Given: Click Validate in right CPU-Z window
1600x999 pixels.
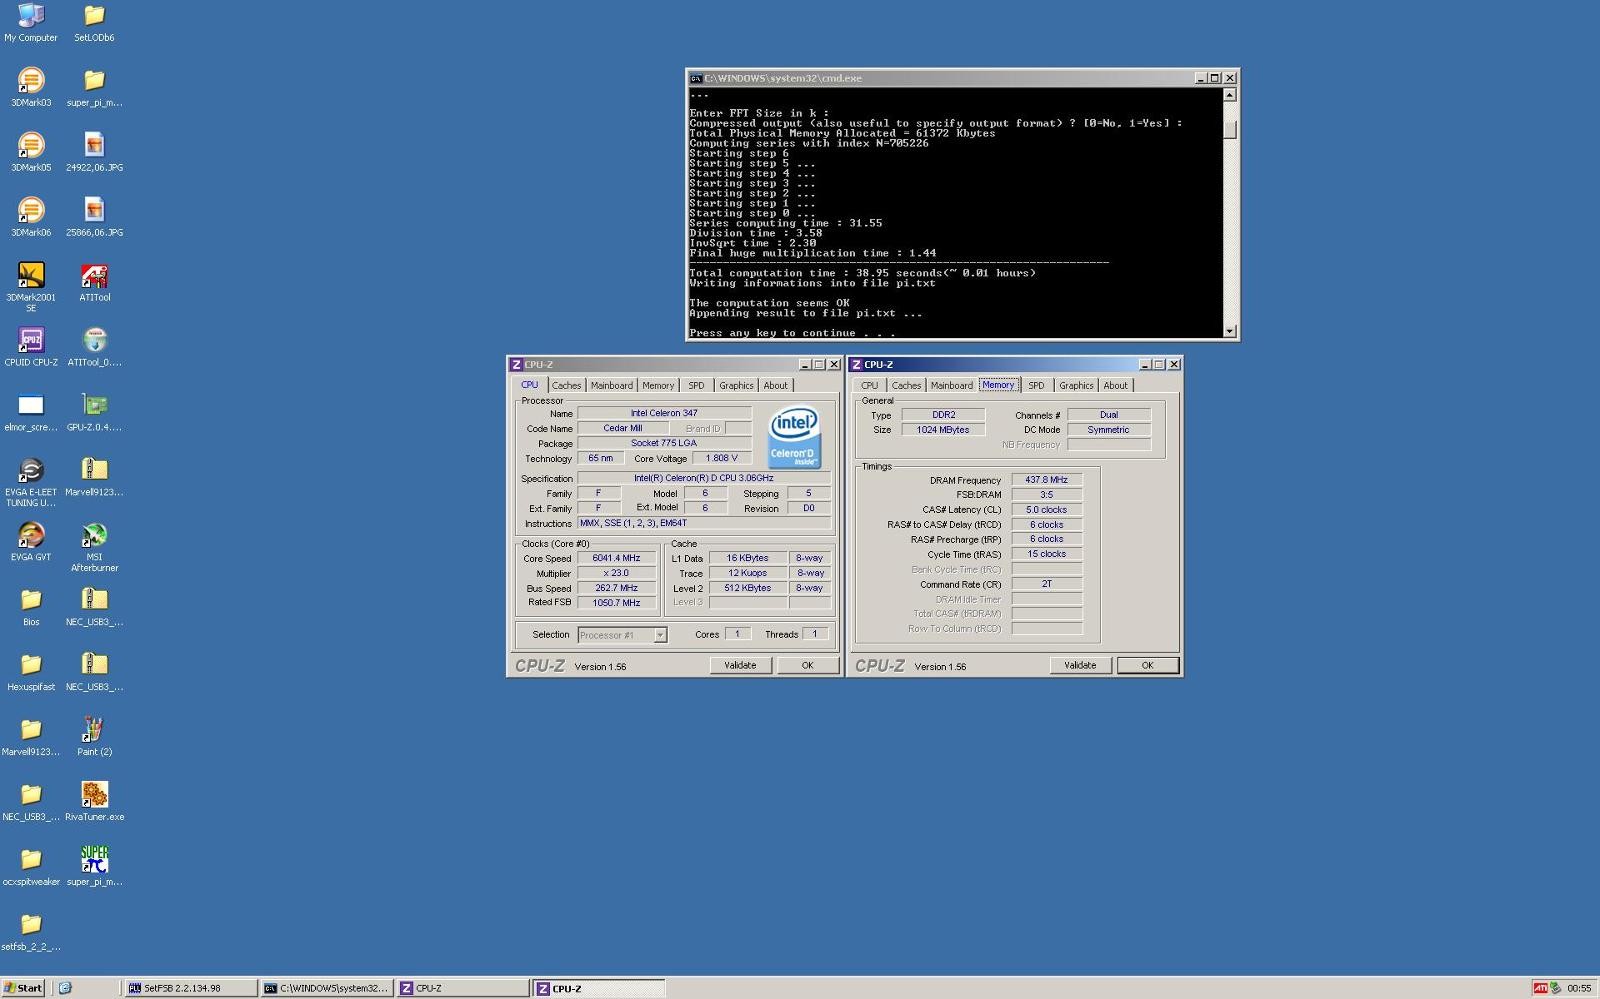Looking at the screenshot, I should point(1080,665).
